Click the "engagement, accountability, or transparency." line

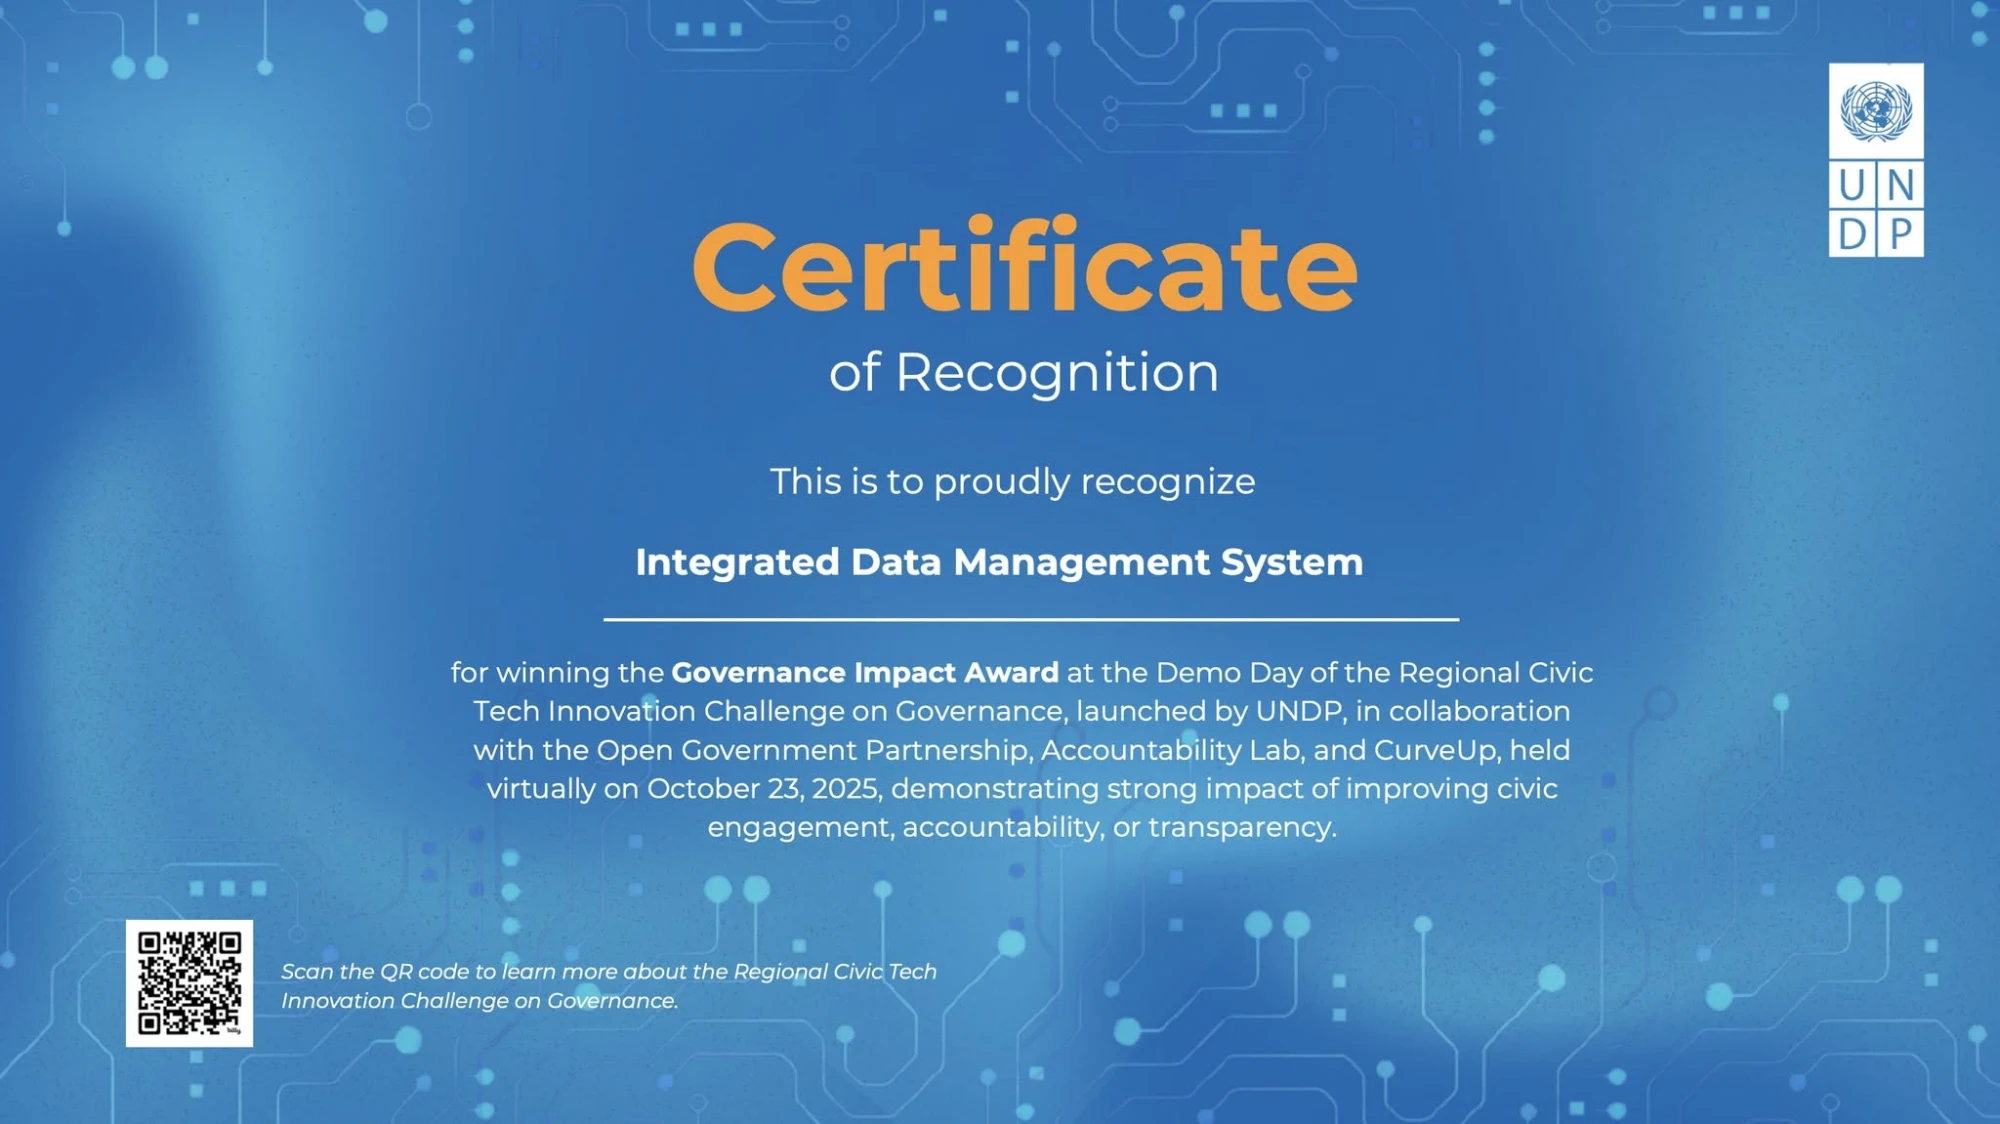[1022, 828]
